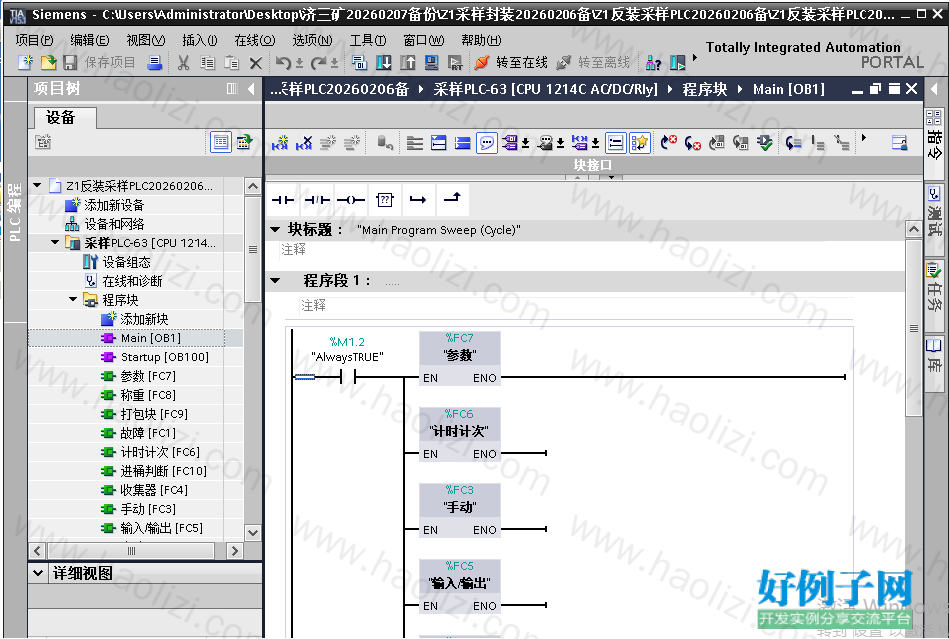The image size is (949, 639).
Task: Open the 视图(V) menu
Action: pos(145,40)
